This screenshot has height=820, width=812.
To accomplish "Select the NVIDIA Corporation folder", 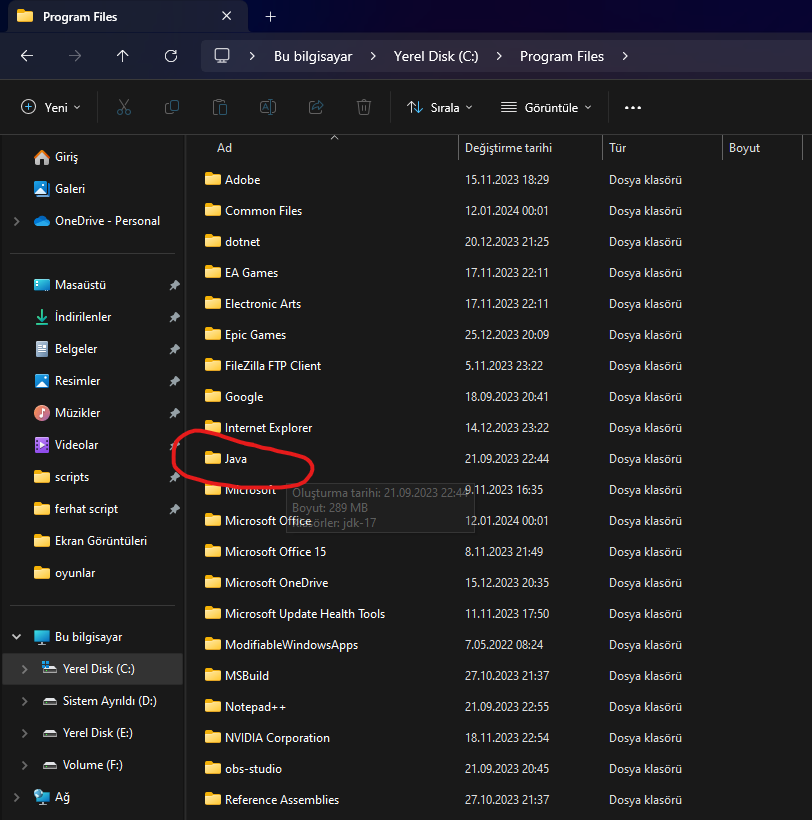I will click(267, 738).
